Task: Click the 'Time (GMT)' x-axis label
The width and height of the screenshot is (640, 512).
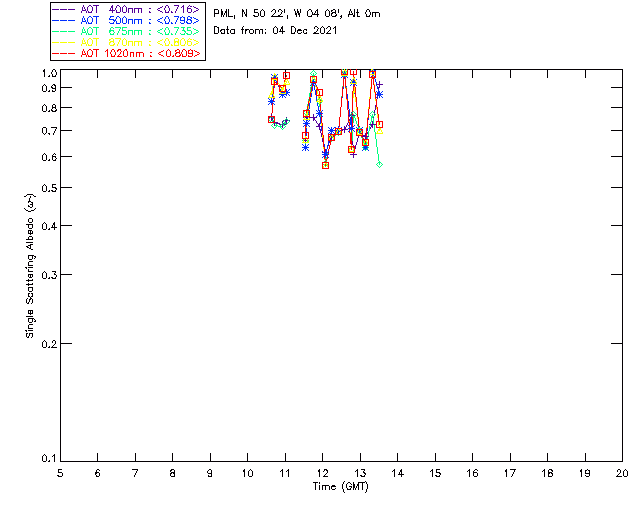Action: pyautogui.click(x=341, y=486)
